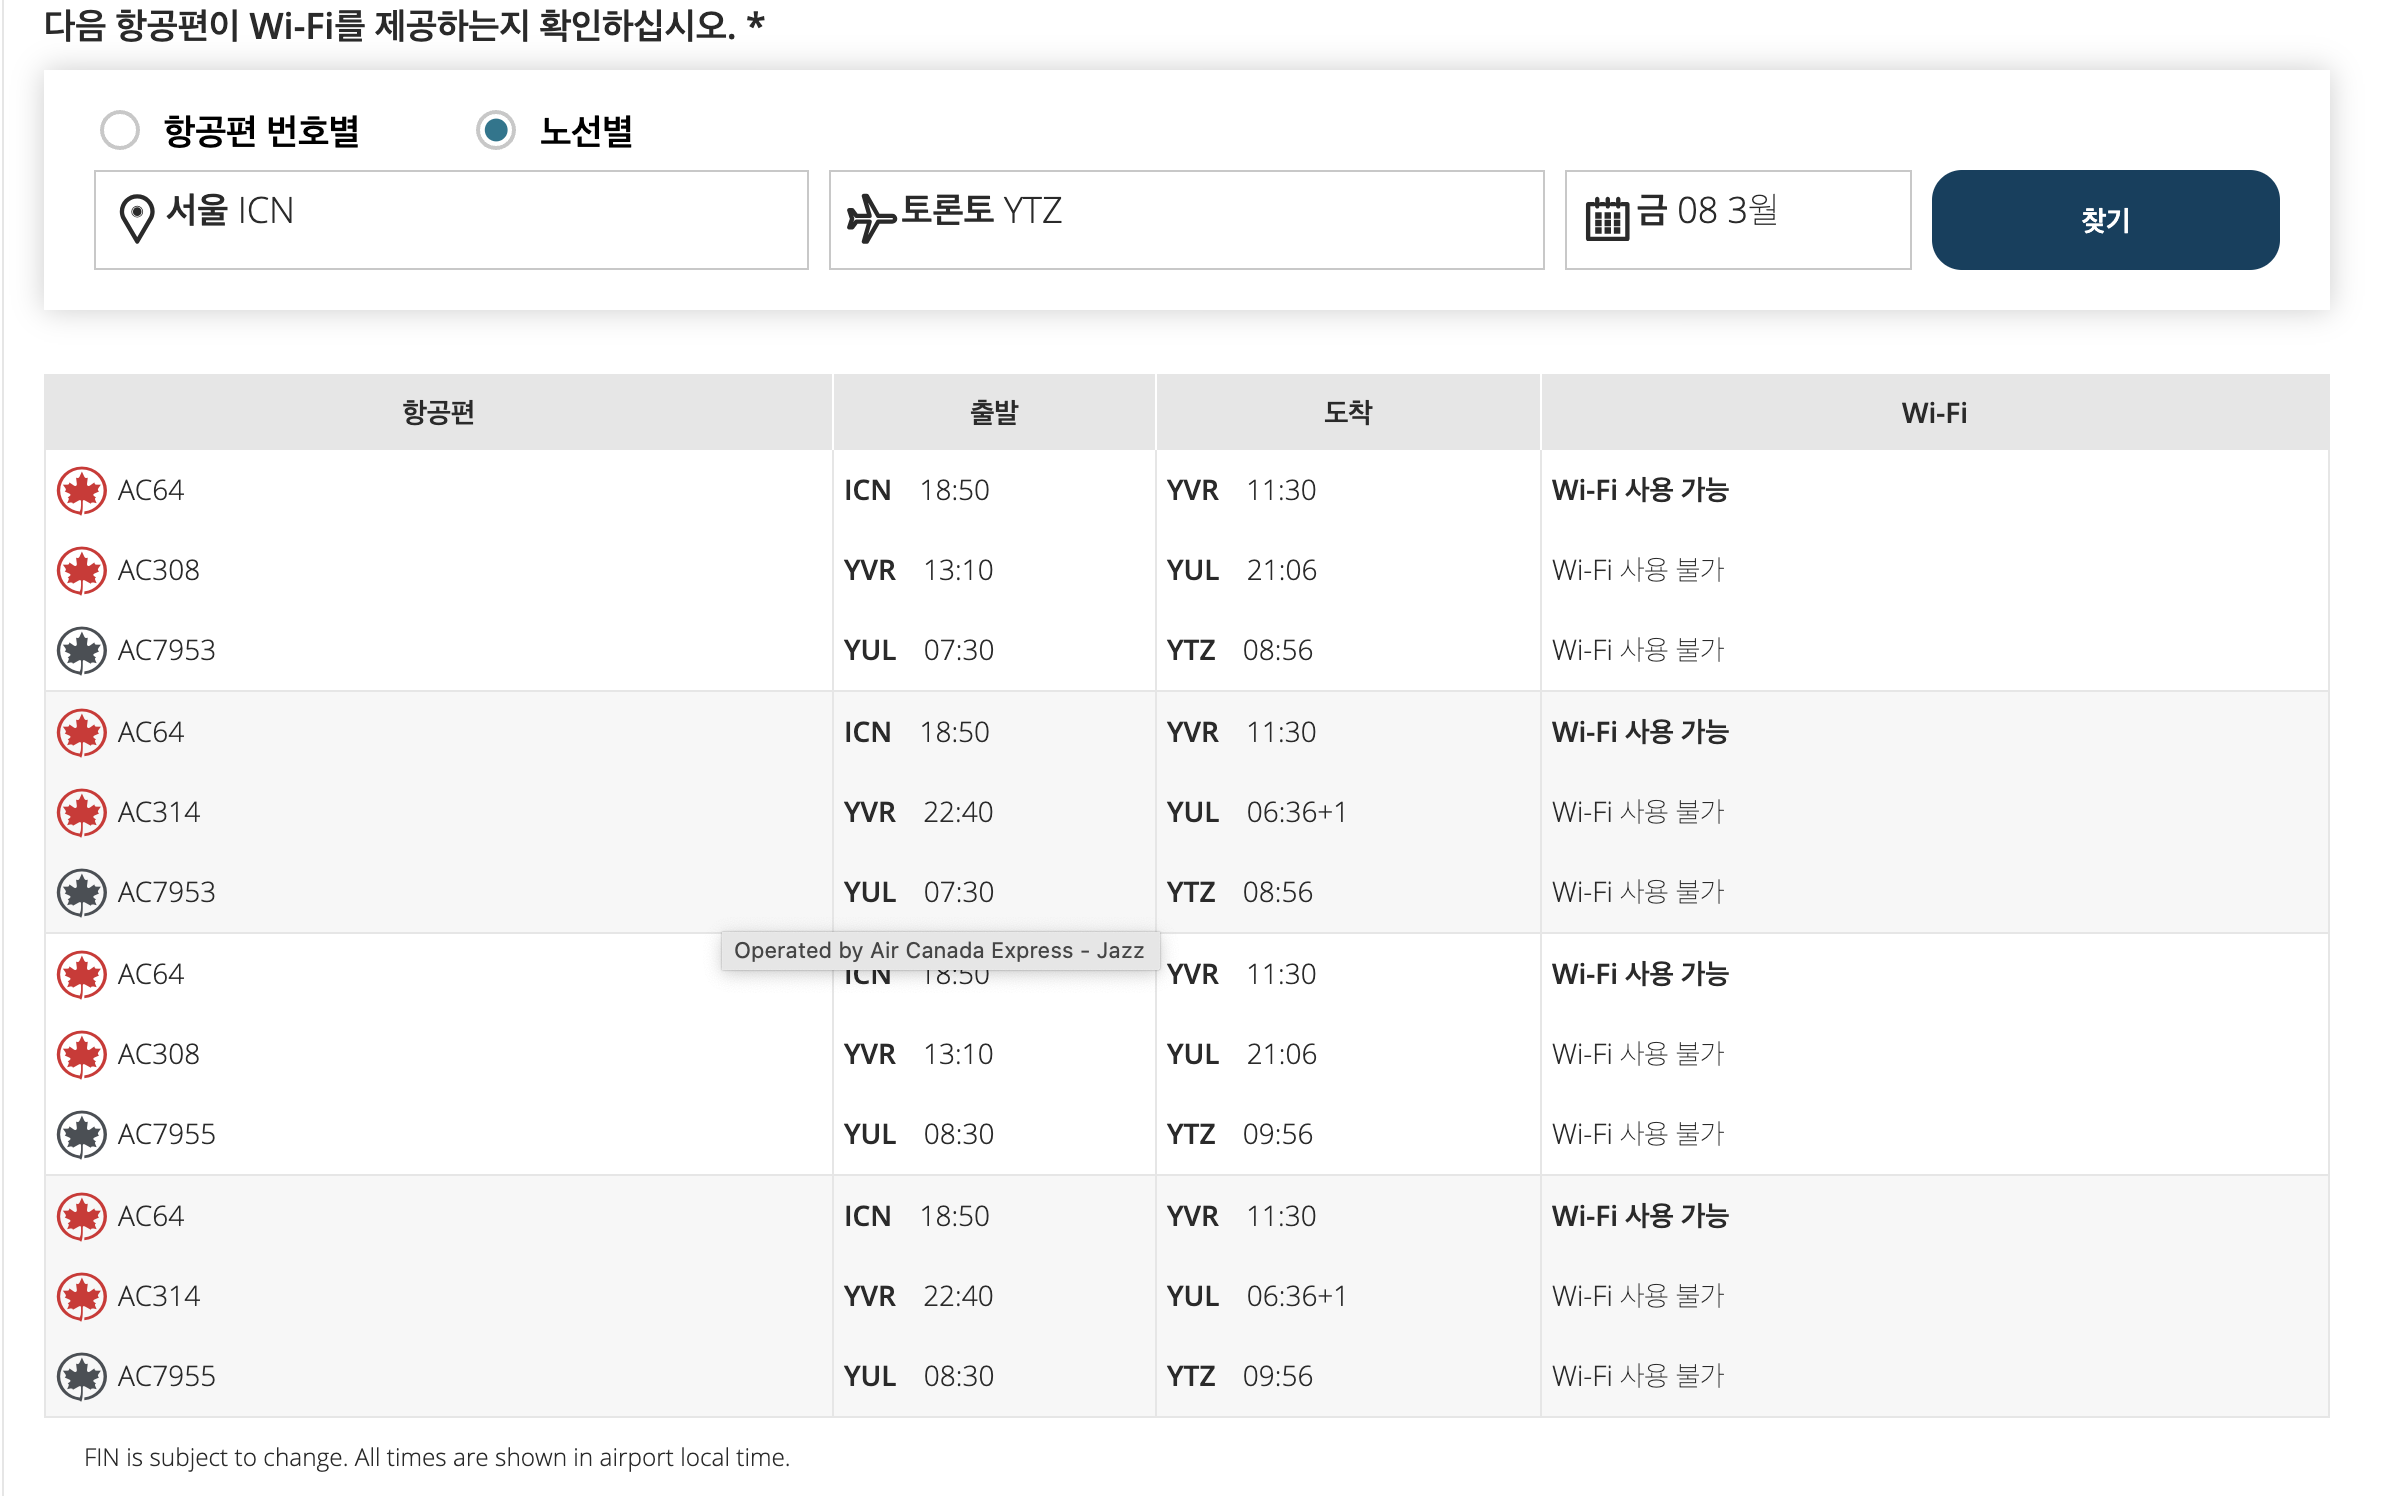The width and height of the screenshot is (2394, 1496).
Task: Click the first Wi-Fi 사용 가능 status text
Action: click(1639, 491)
